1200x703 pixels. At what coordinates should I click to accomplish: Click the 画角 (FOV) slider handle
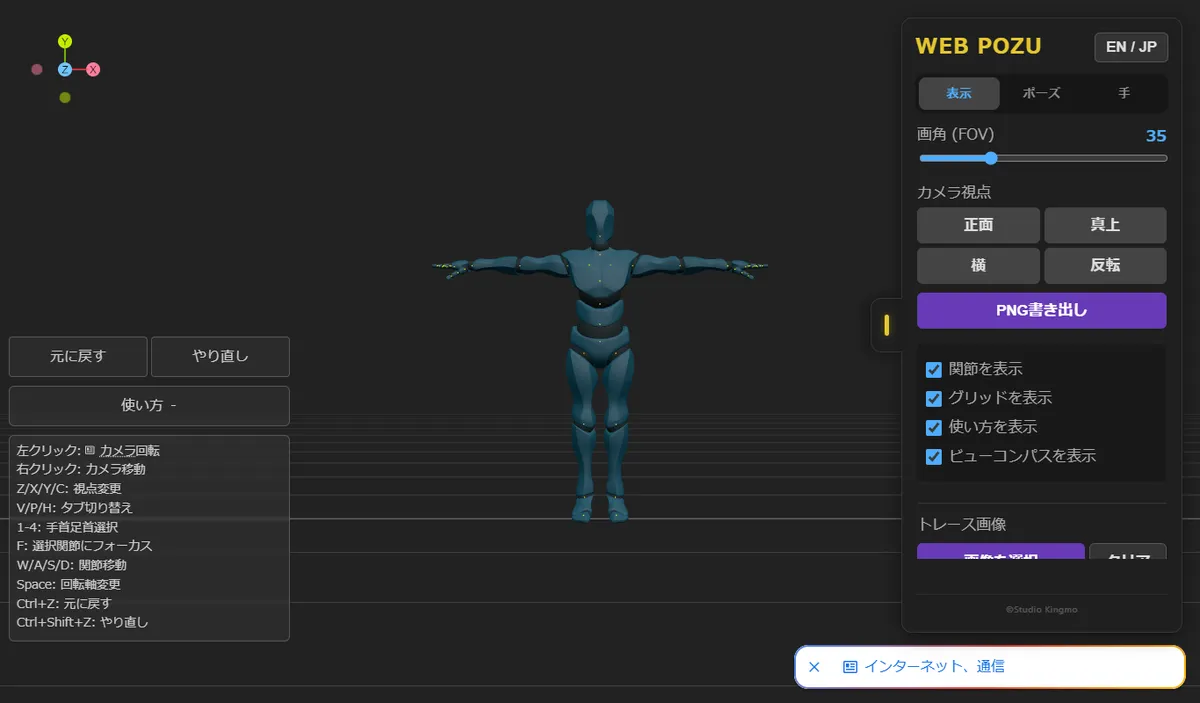(x=991, y=158)
